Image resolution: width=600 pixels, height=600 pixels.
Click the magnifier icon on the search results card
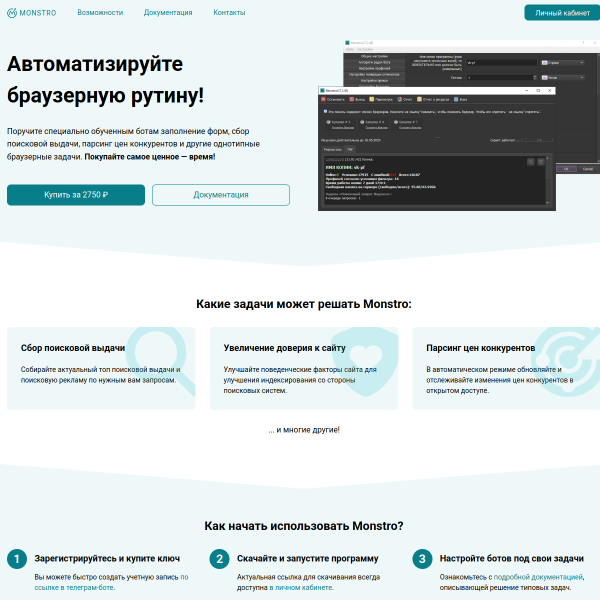pyautogui.click(x=161, y=360)
